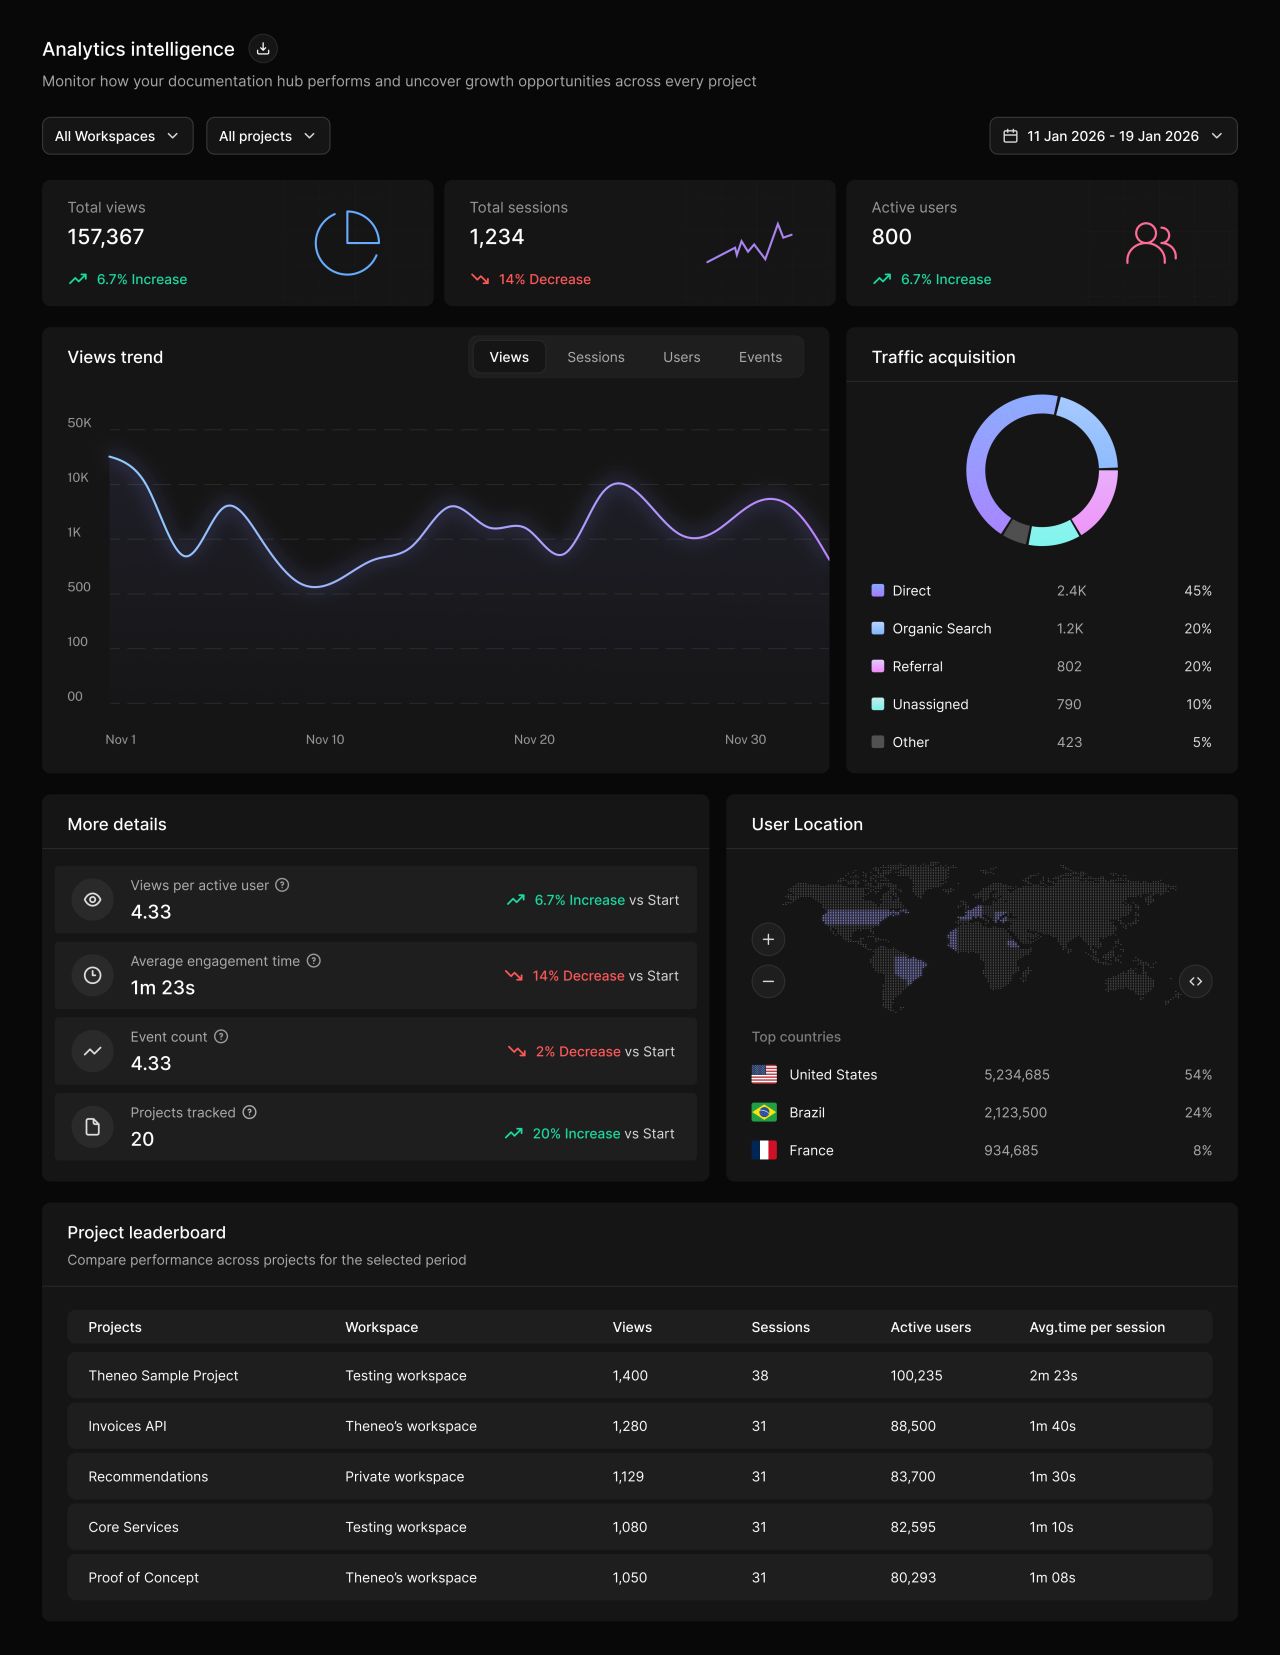Zoom in on the user location map
Viewport: 1280px width, 1655px height.
pyautogui.click(x=768, y=939)
